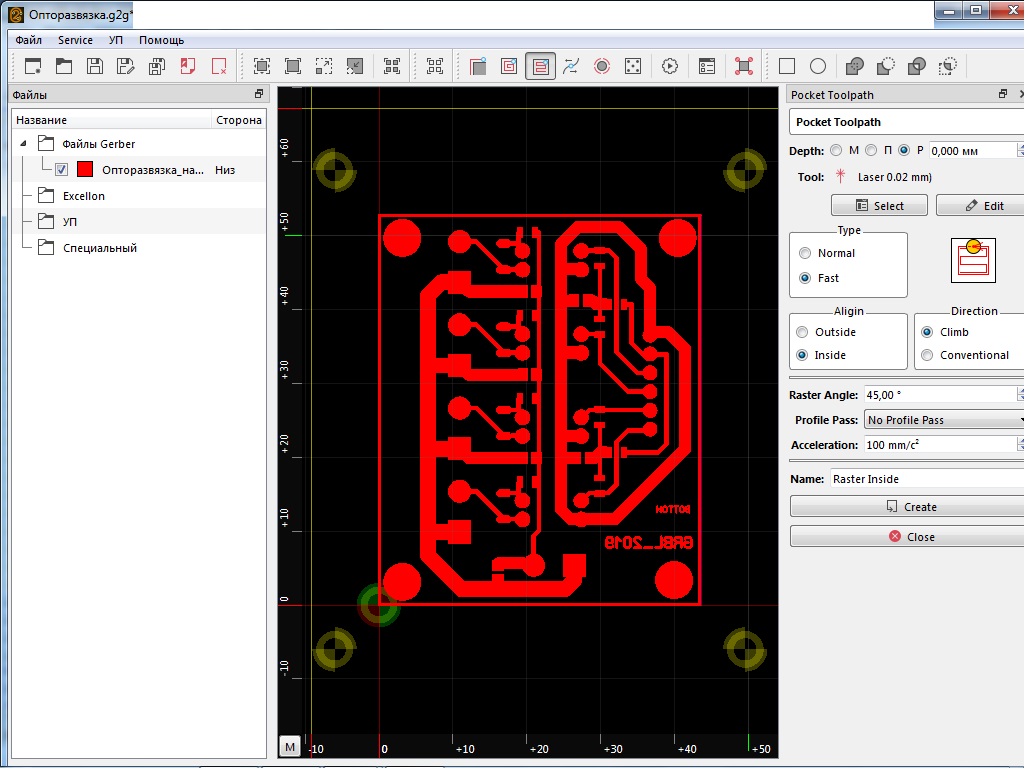Select Depth option П radio button

(x=871, y=150)
